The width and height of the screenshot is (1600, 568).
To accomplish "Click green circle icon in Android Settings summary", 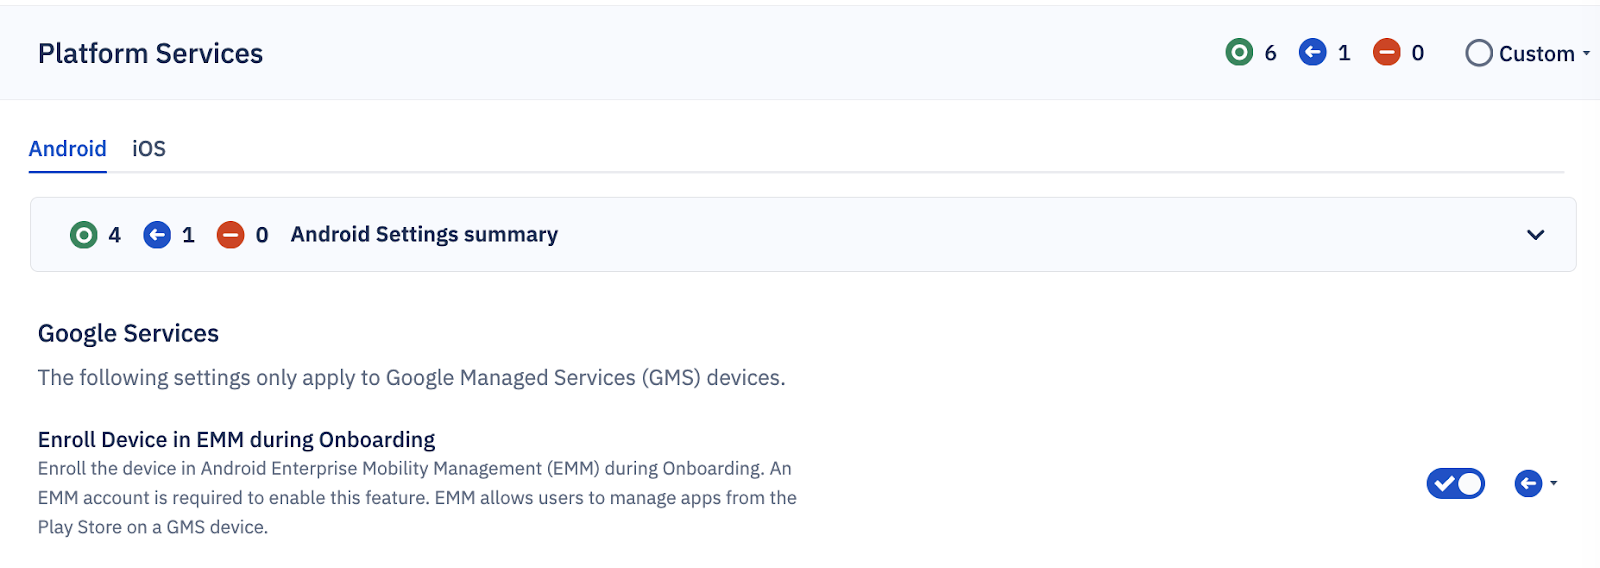I will 84,235.
